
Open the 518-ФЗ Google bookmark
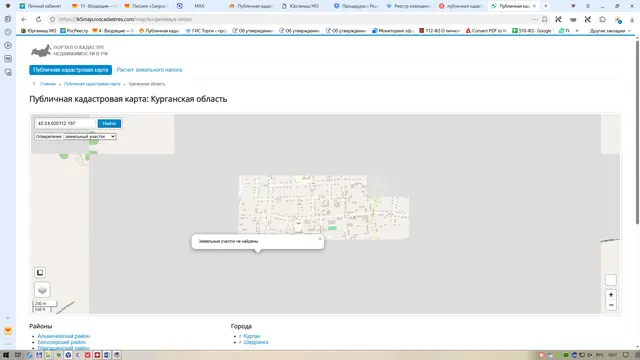532,31
